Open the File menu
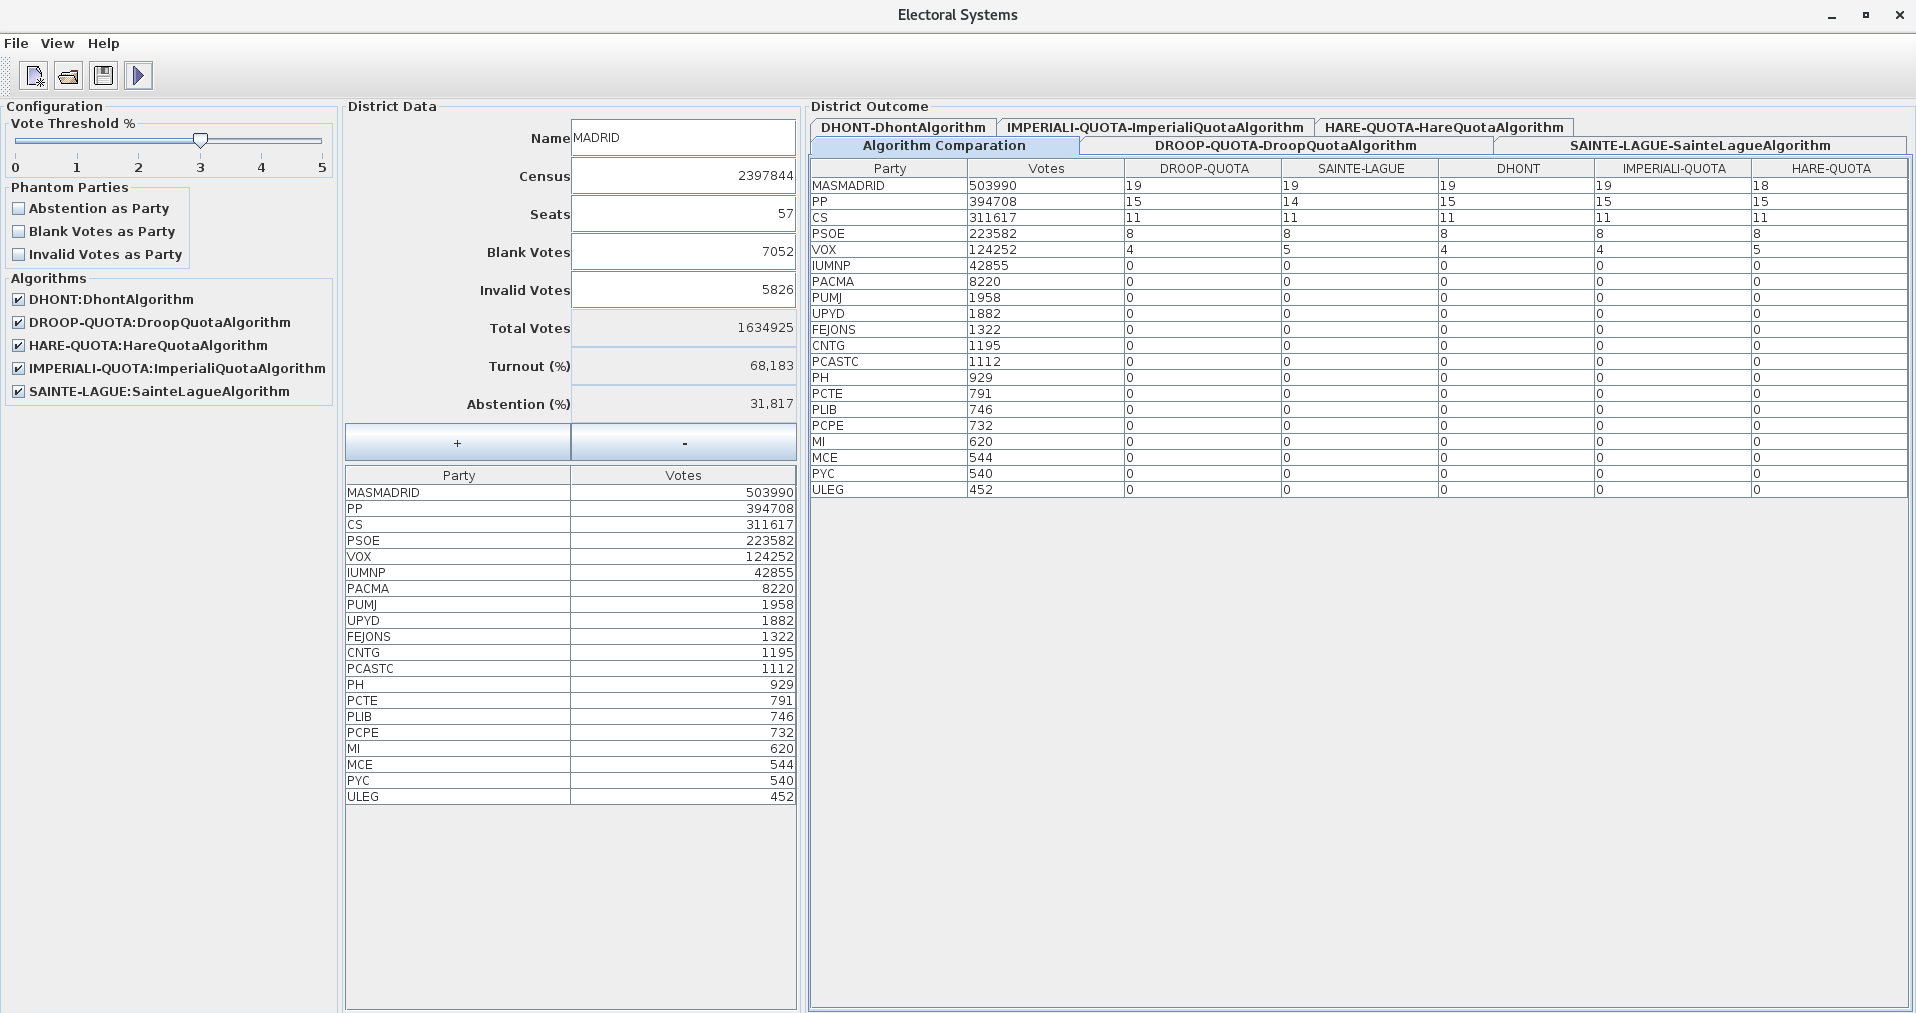 [x=16, y=43]
